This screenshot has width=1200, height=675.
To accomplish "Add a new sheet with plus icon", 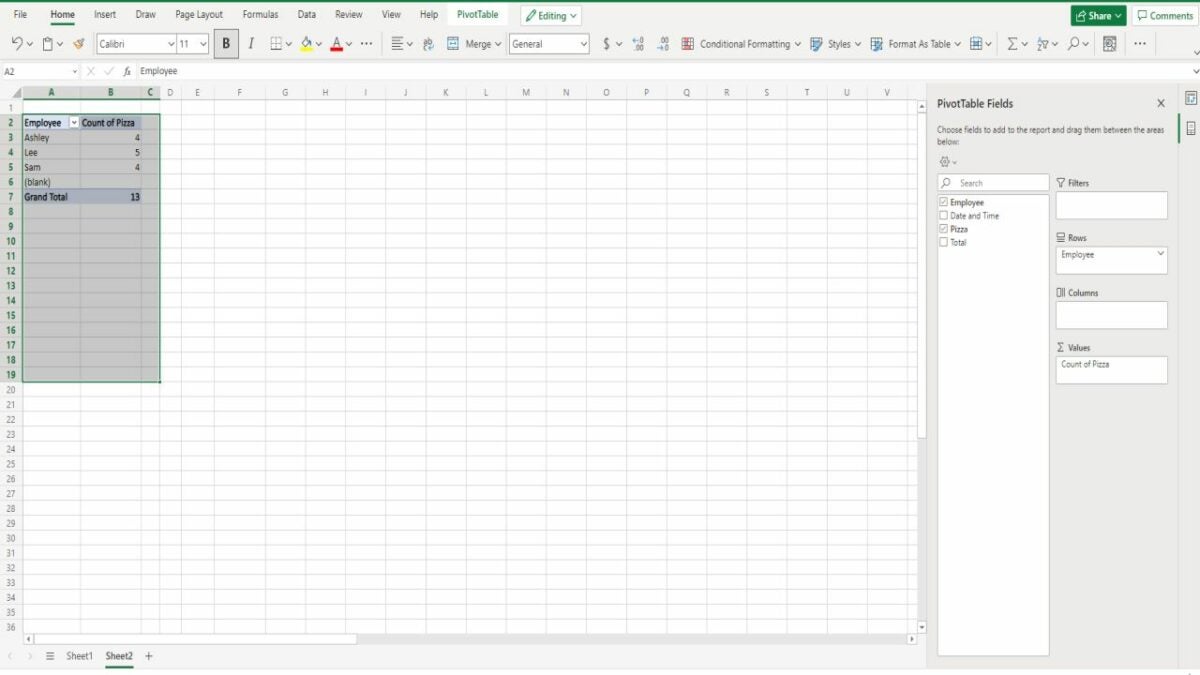I will pos(149,656).
